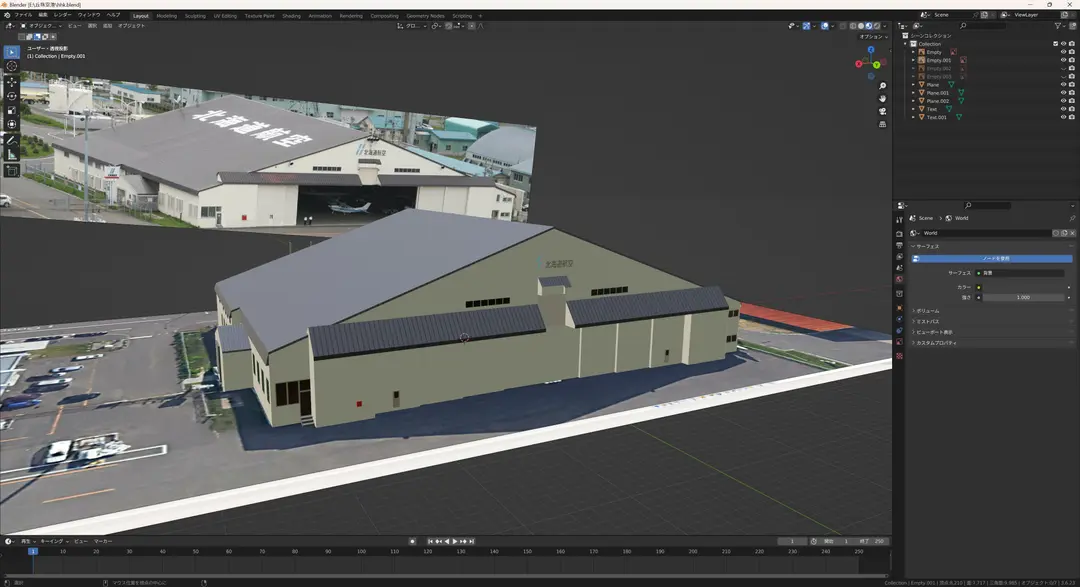This screenshot has width=1080, height=587.
Task: Click the blue use nodes button
Action: tap(992, 258)
